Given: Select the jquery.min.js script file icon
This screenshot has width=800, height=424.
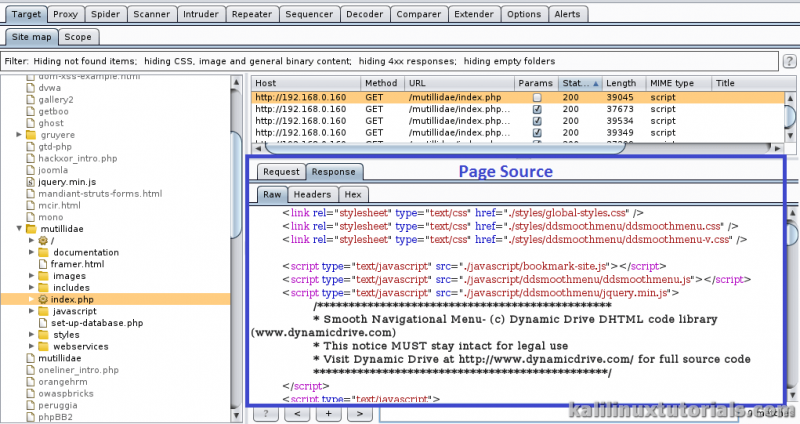Looking at the screenshot, I should coord(30,181).
